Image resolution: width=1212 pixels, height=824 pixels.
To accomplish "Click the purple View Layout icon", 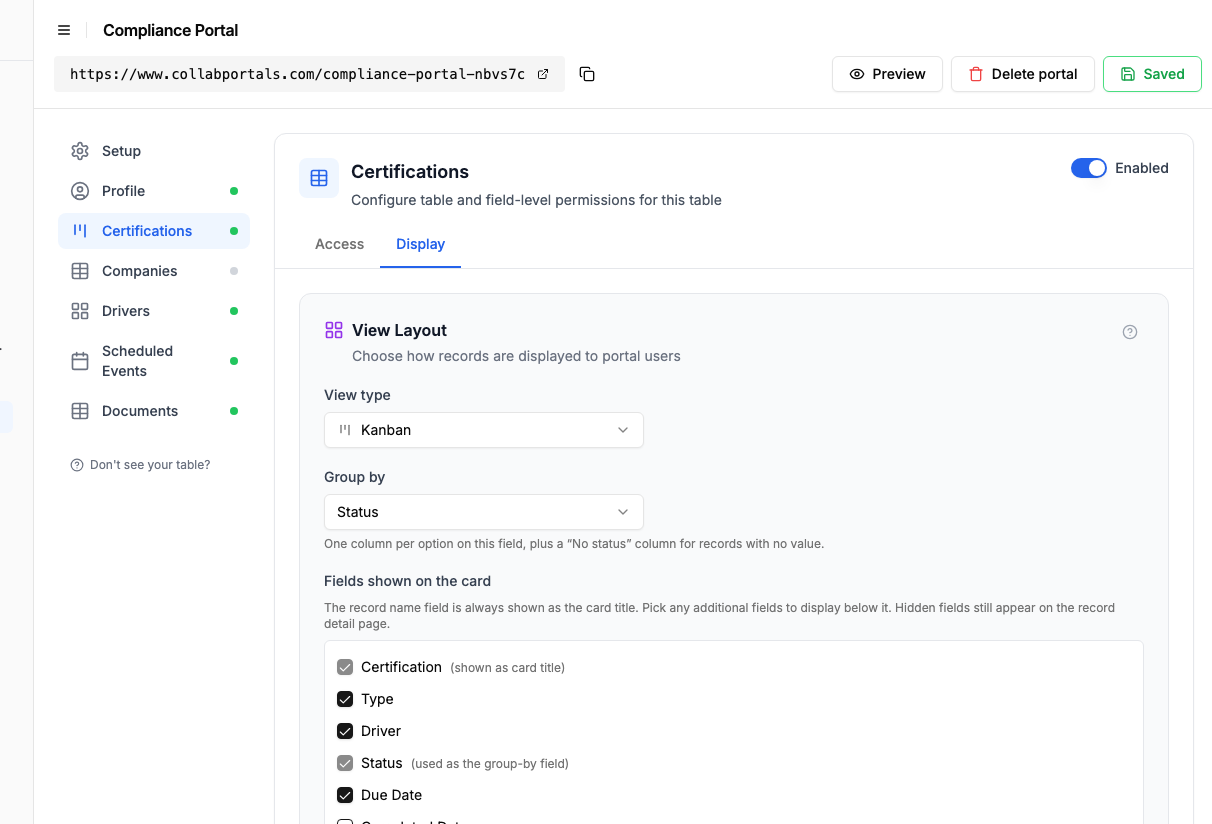I will coord(334,330).
